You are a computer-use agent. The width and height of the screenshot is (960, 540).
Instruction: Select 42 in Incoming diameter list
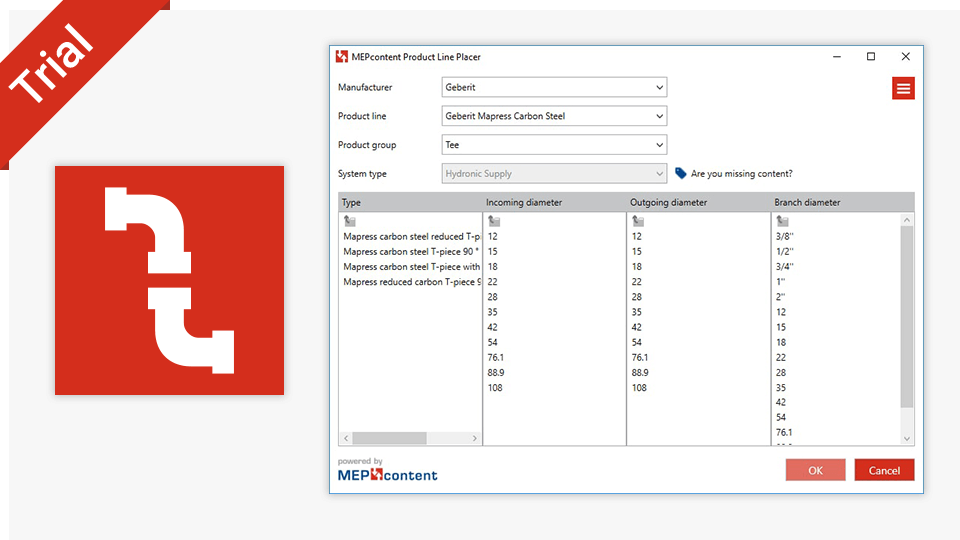tap(492, 327)
